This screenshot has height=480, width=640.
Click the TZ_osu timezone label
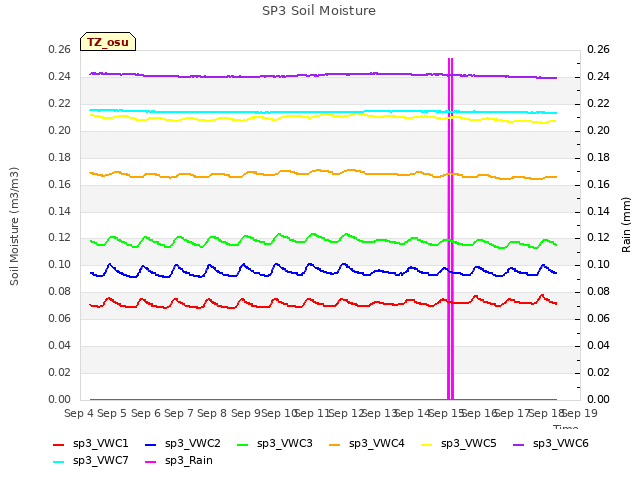(x=108, y=42)
